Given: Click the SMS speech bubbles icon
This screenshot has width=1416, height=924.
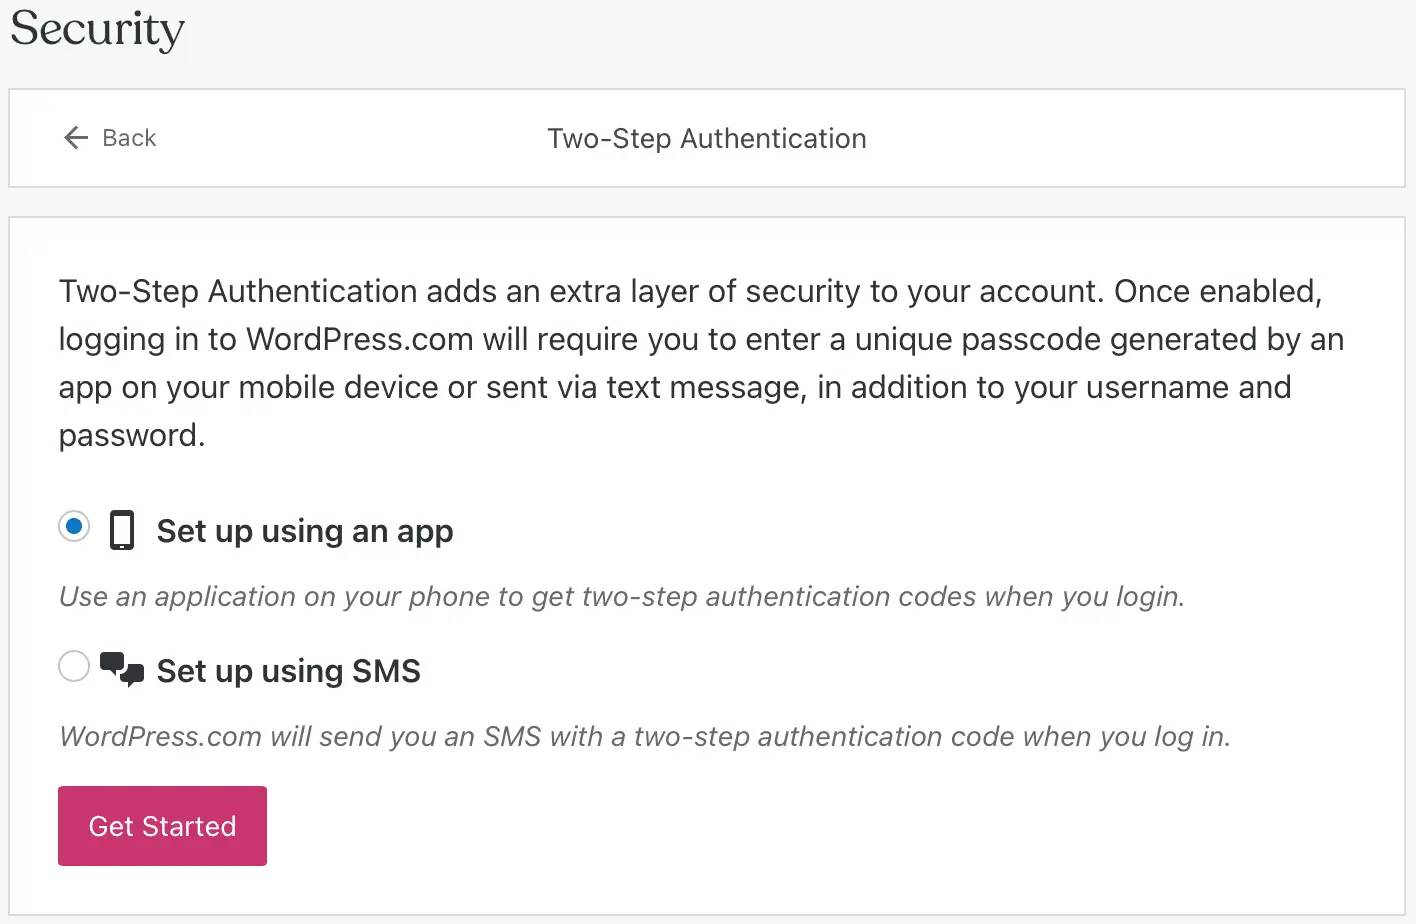Looking at the screenshot, I should [x=120, y=668].
